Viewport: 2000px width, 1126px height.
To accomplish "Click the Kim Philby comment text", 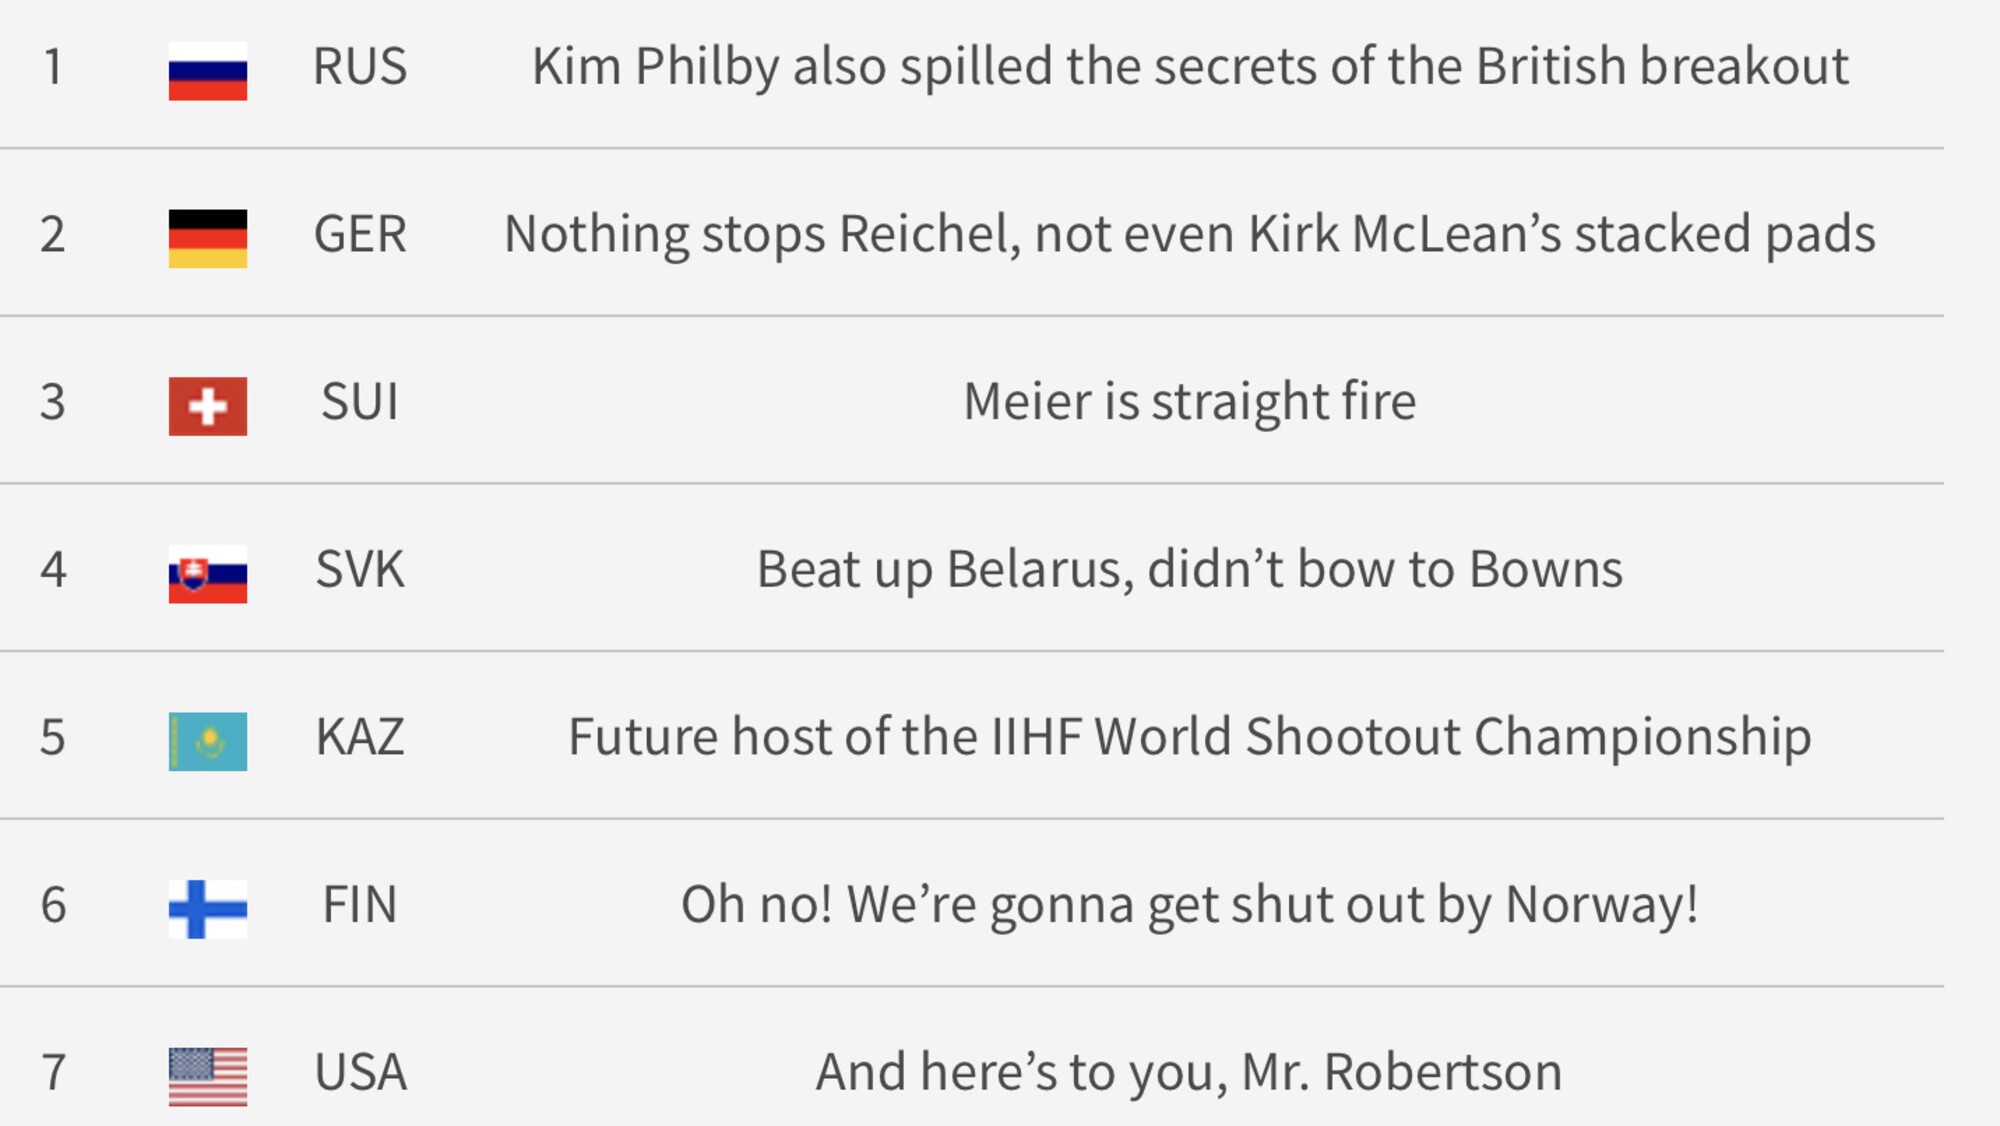I will pyautogui.click(x=1189, y=67).
